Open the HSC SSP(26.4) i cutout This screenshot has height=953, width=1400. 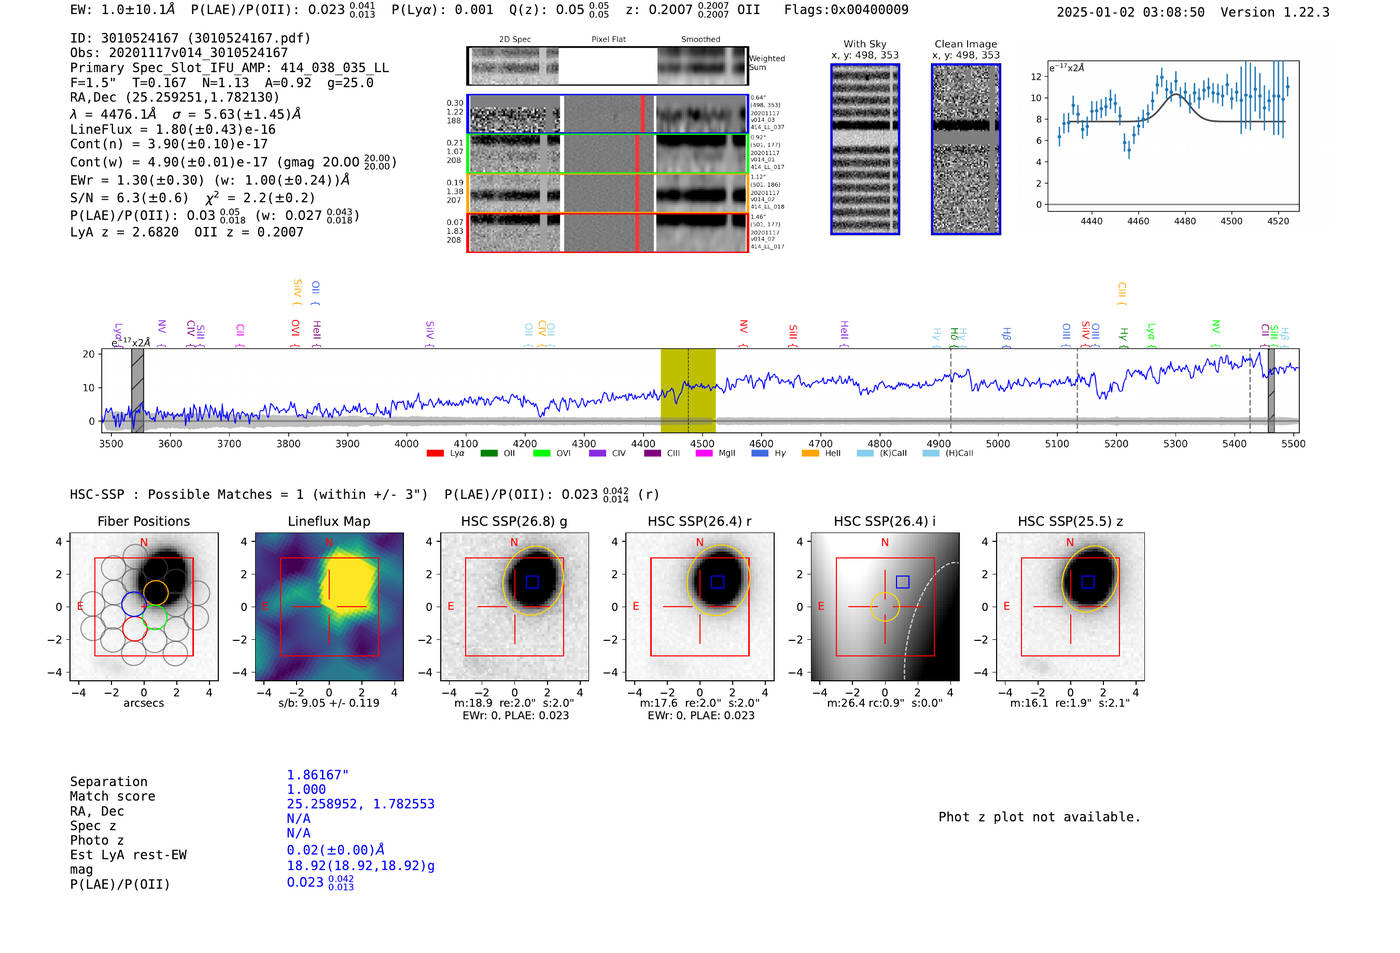(885, 607)
